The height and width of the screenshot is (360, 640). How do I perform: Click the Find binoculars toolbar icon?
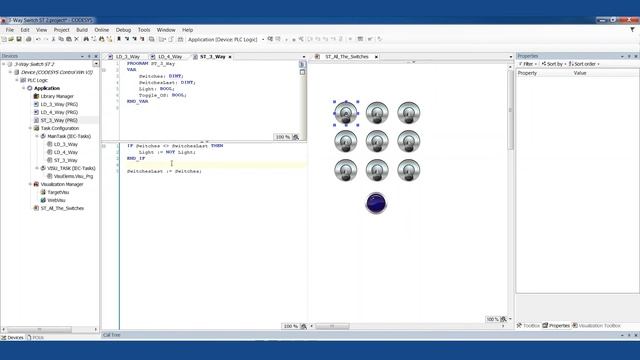point(86,39)
